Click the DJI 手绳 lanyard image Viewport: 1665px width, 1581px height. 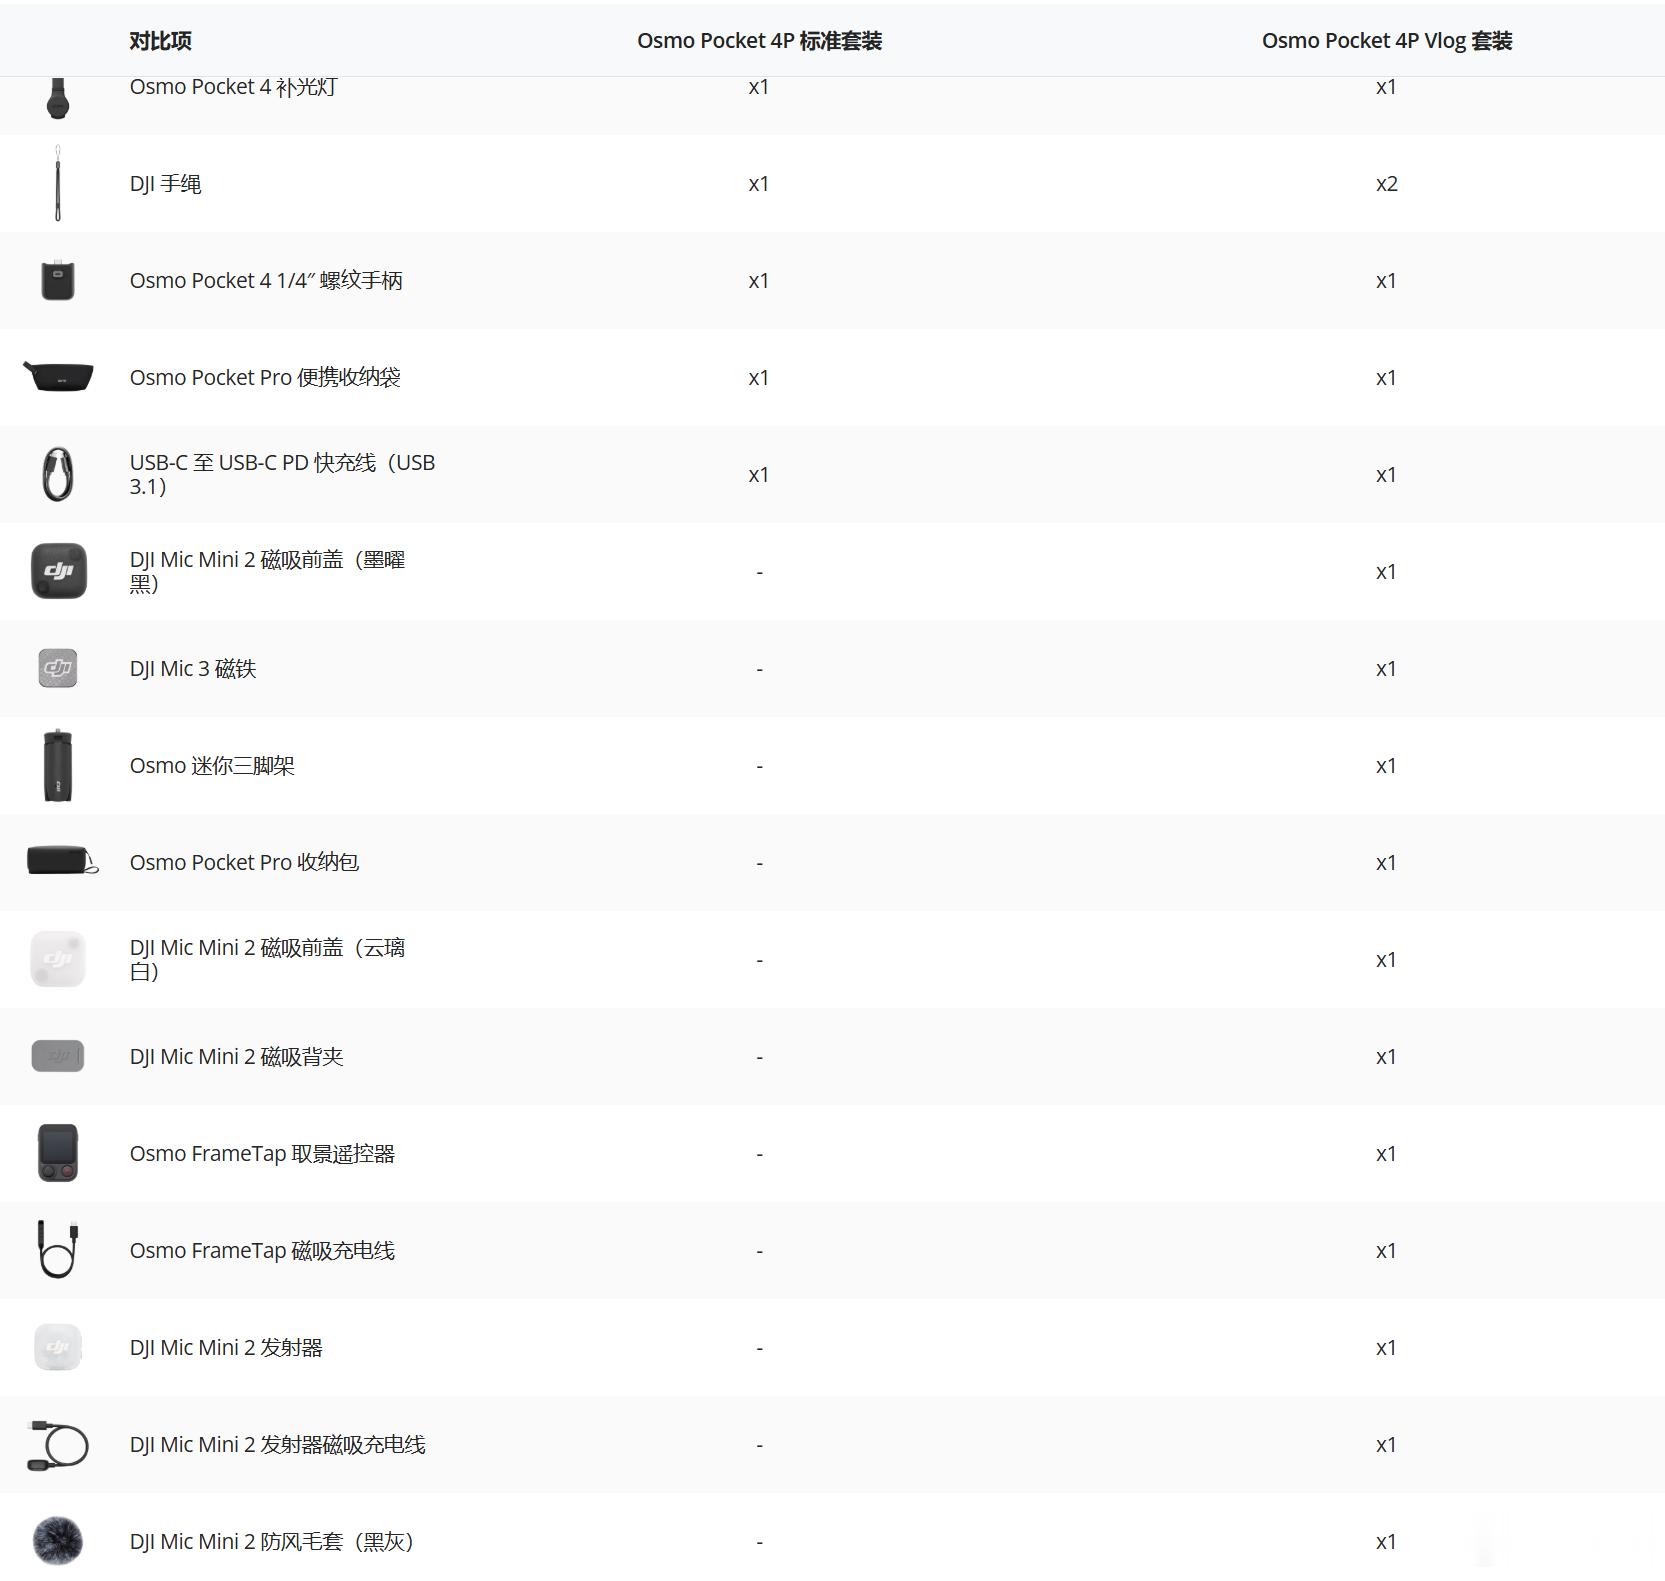(58, 183)
